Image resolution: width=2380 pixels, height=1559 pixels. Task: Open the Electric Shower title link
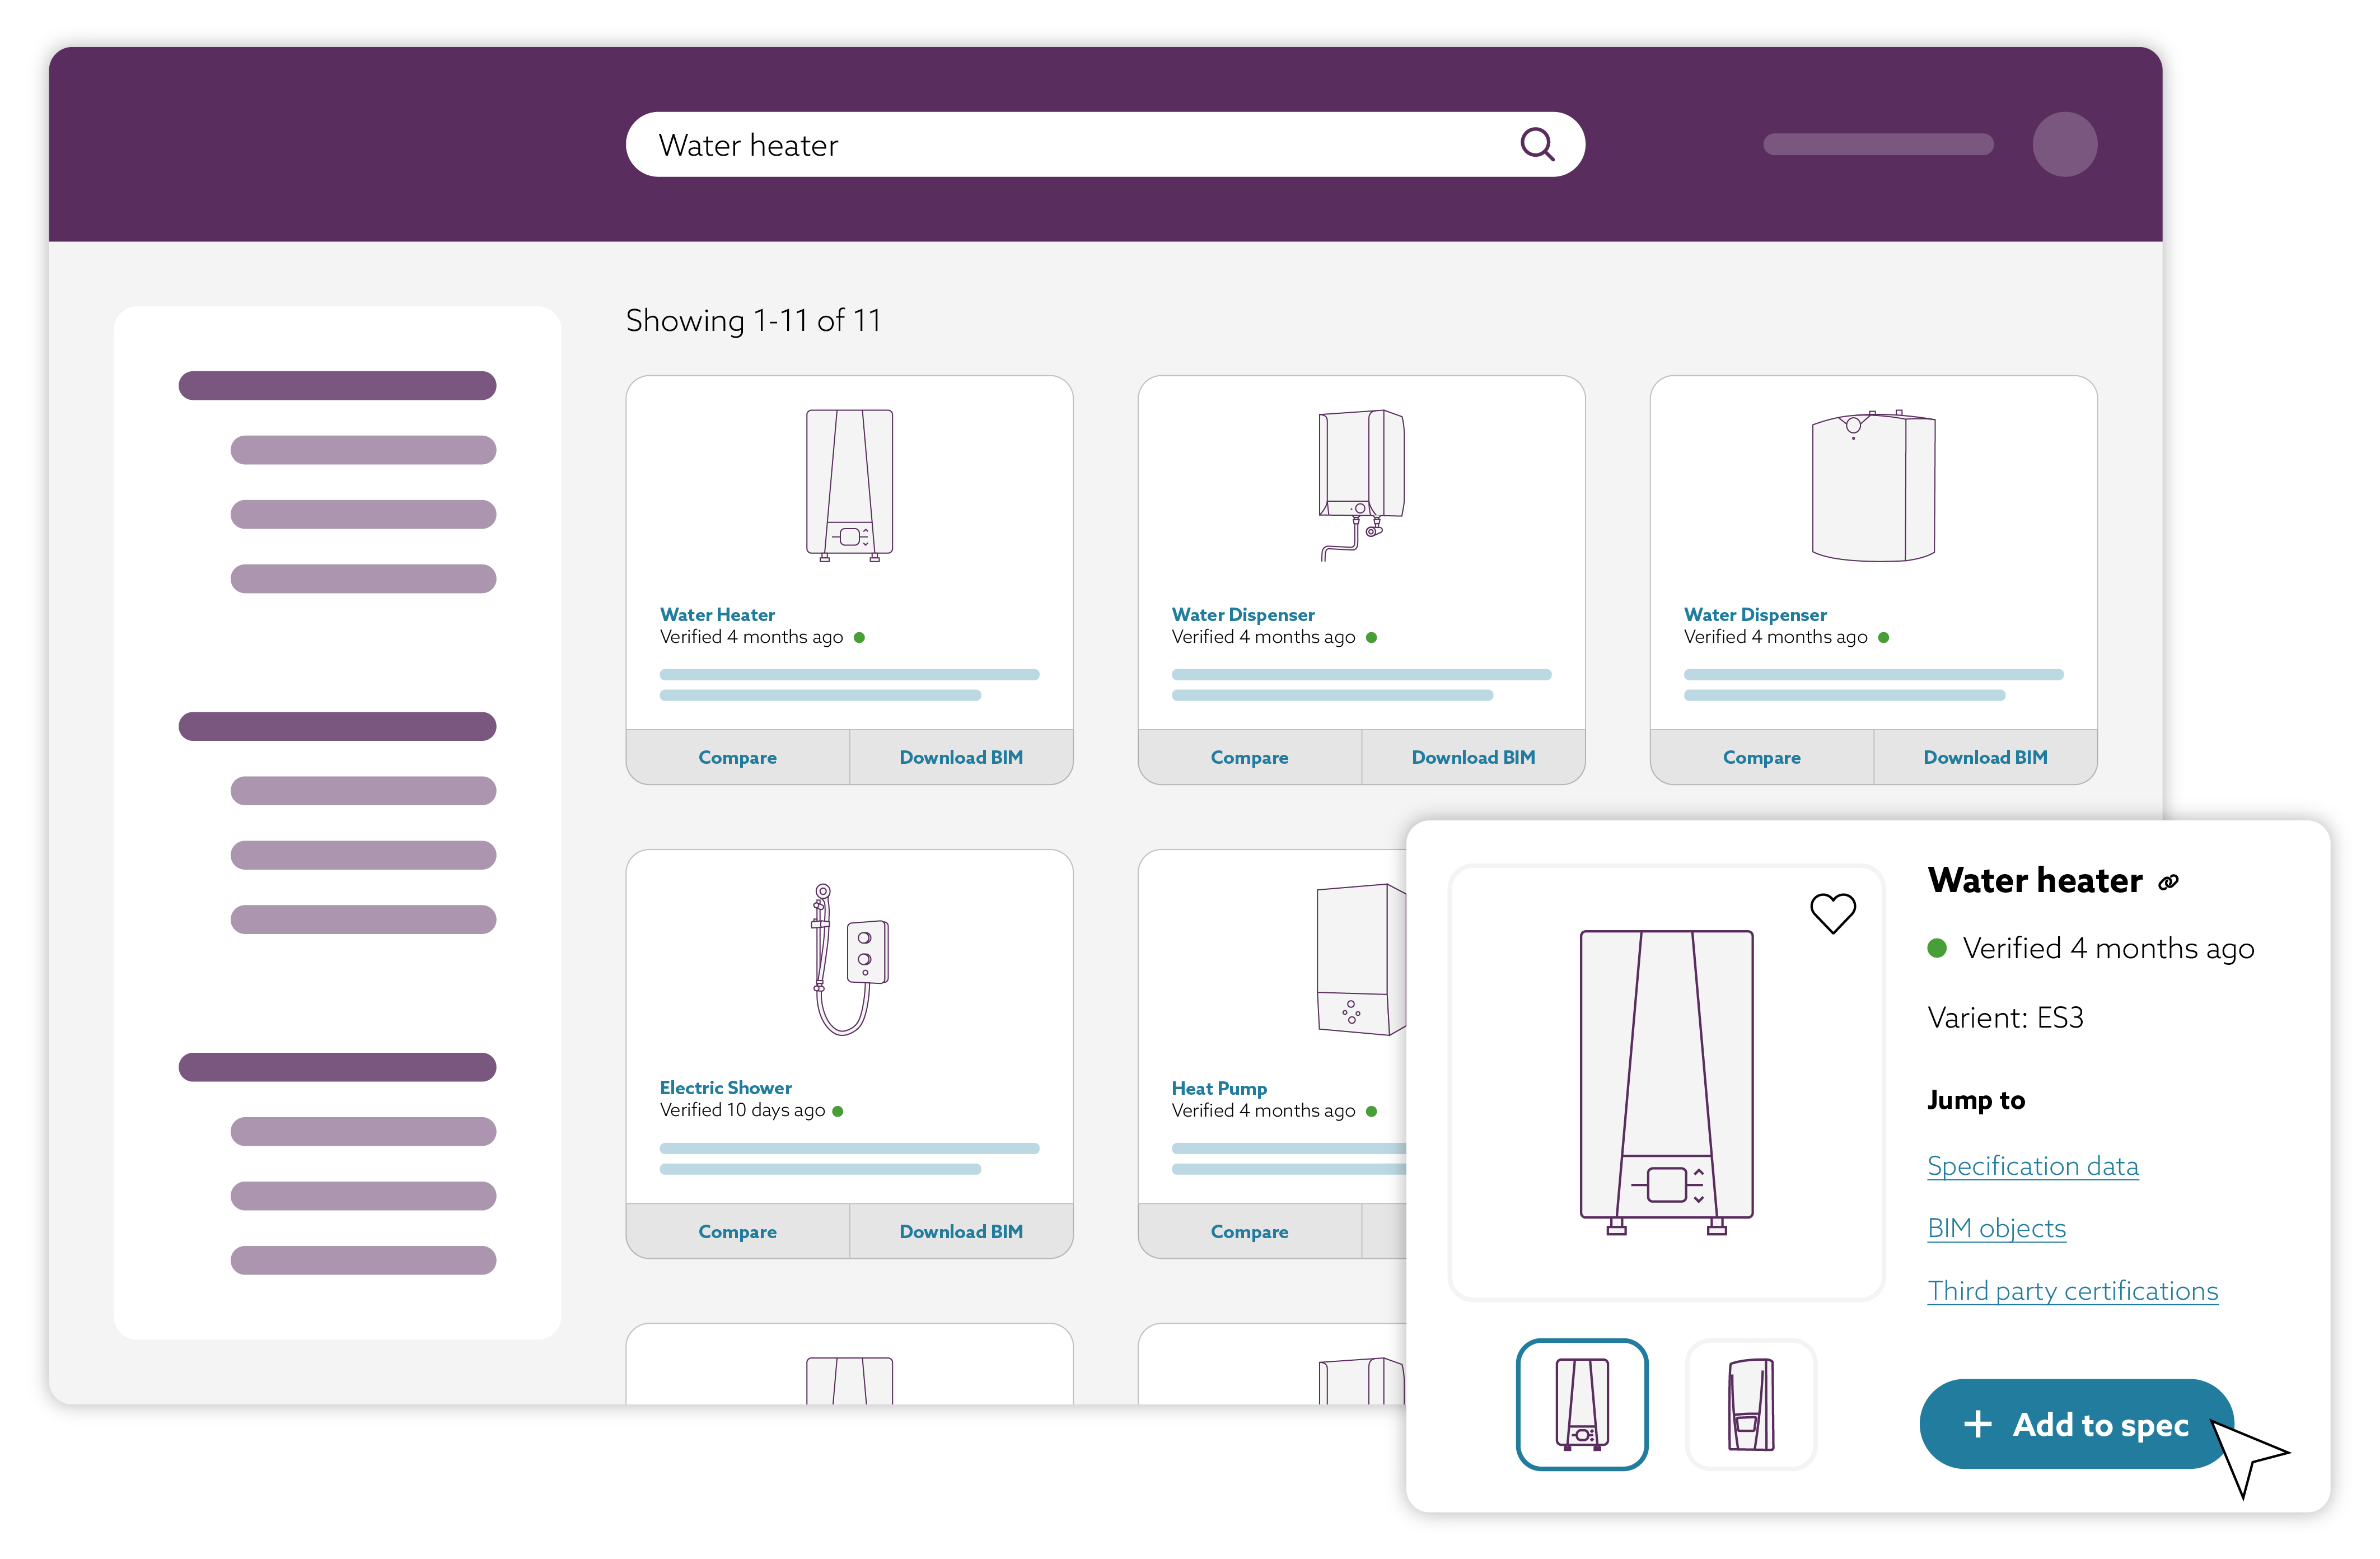pos(725,1087)
